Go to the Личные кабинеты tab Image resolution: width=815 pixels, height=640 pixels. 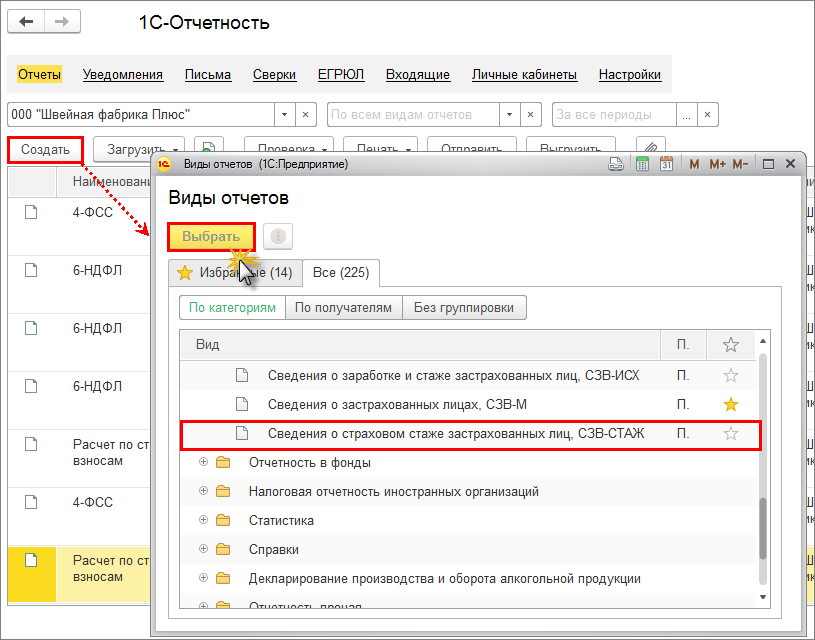click(524, 75)
